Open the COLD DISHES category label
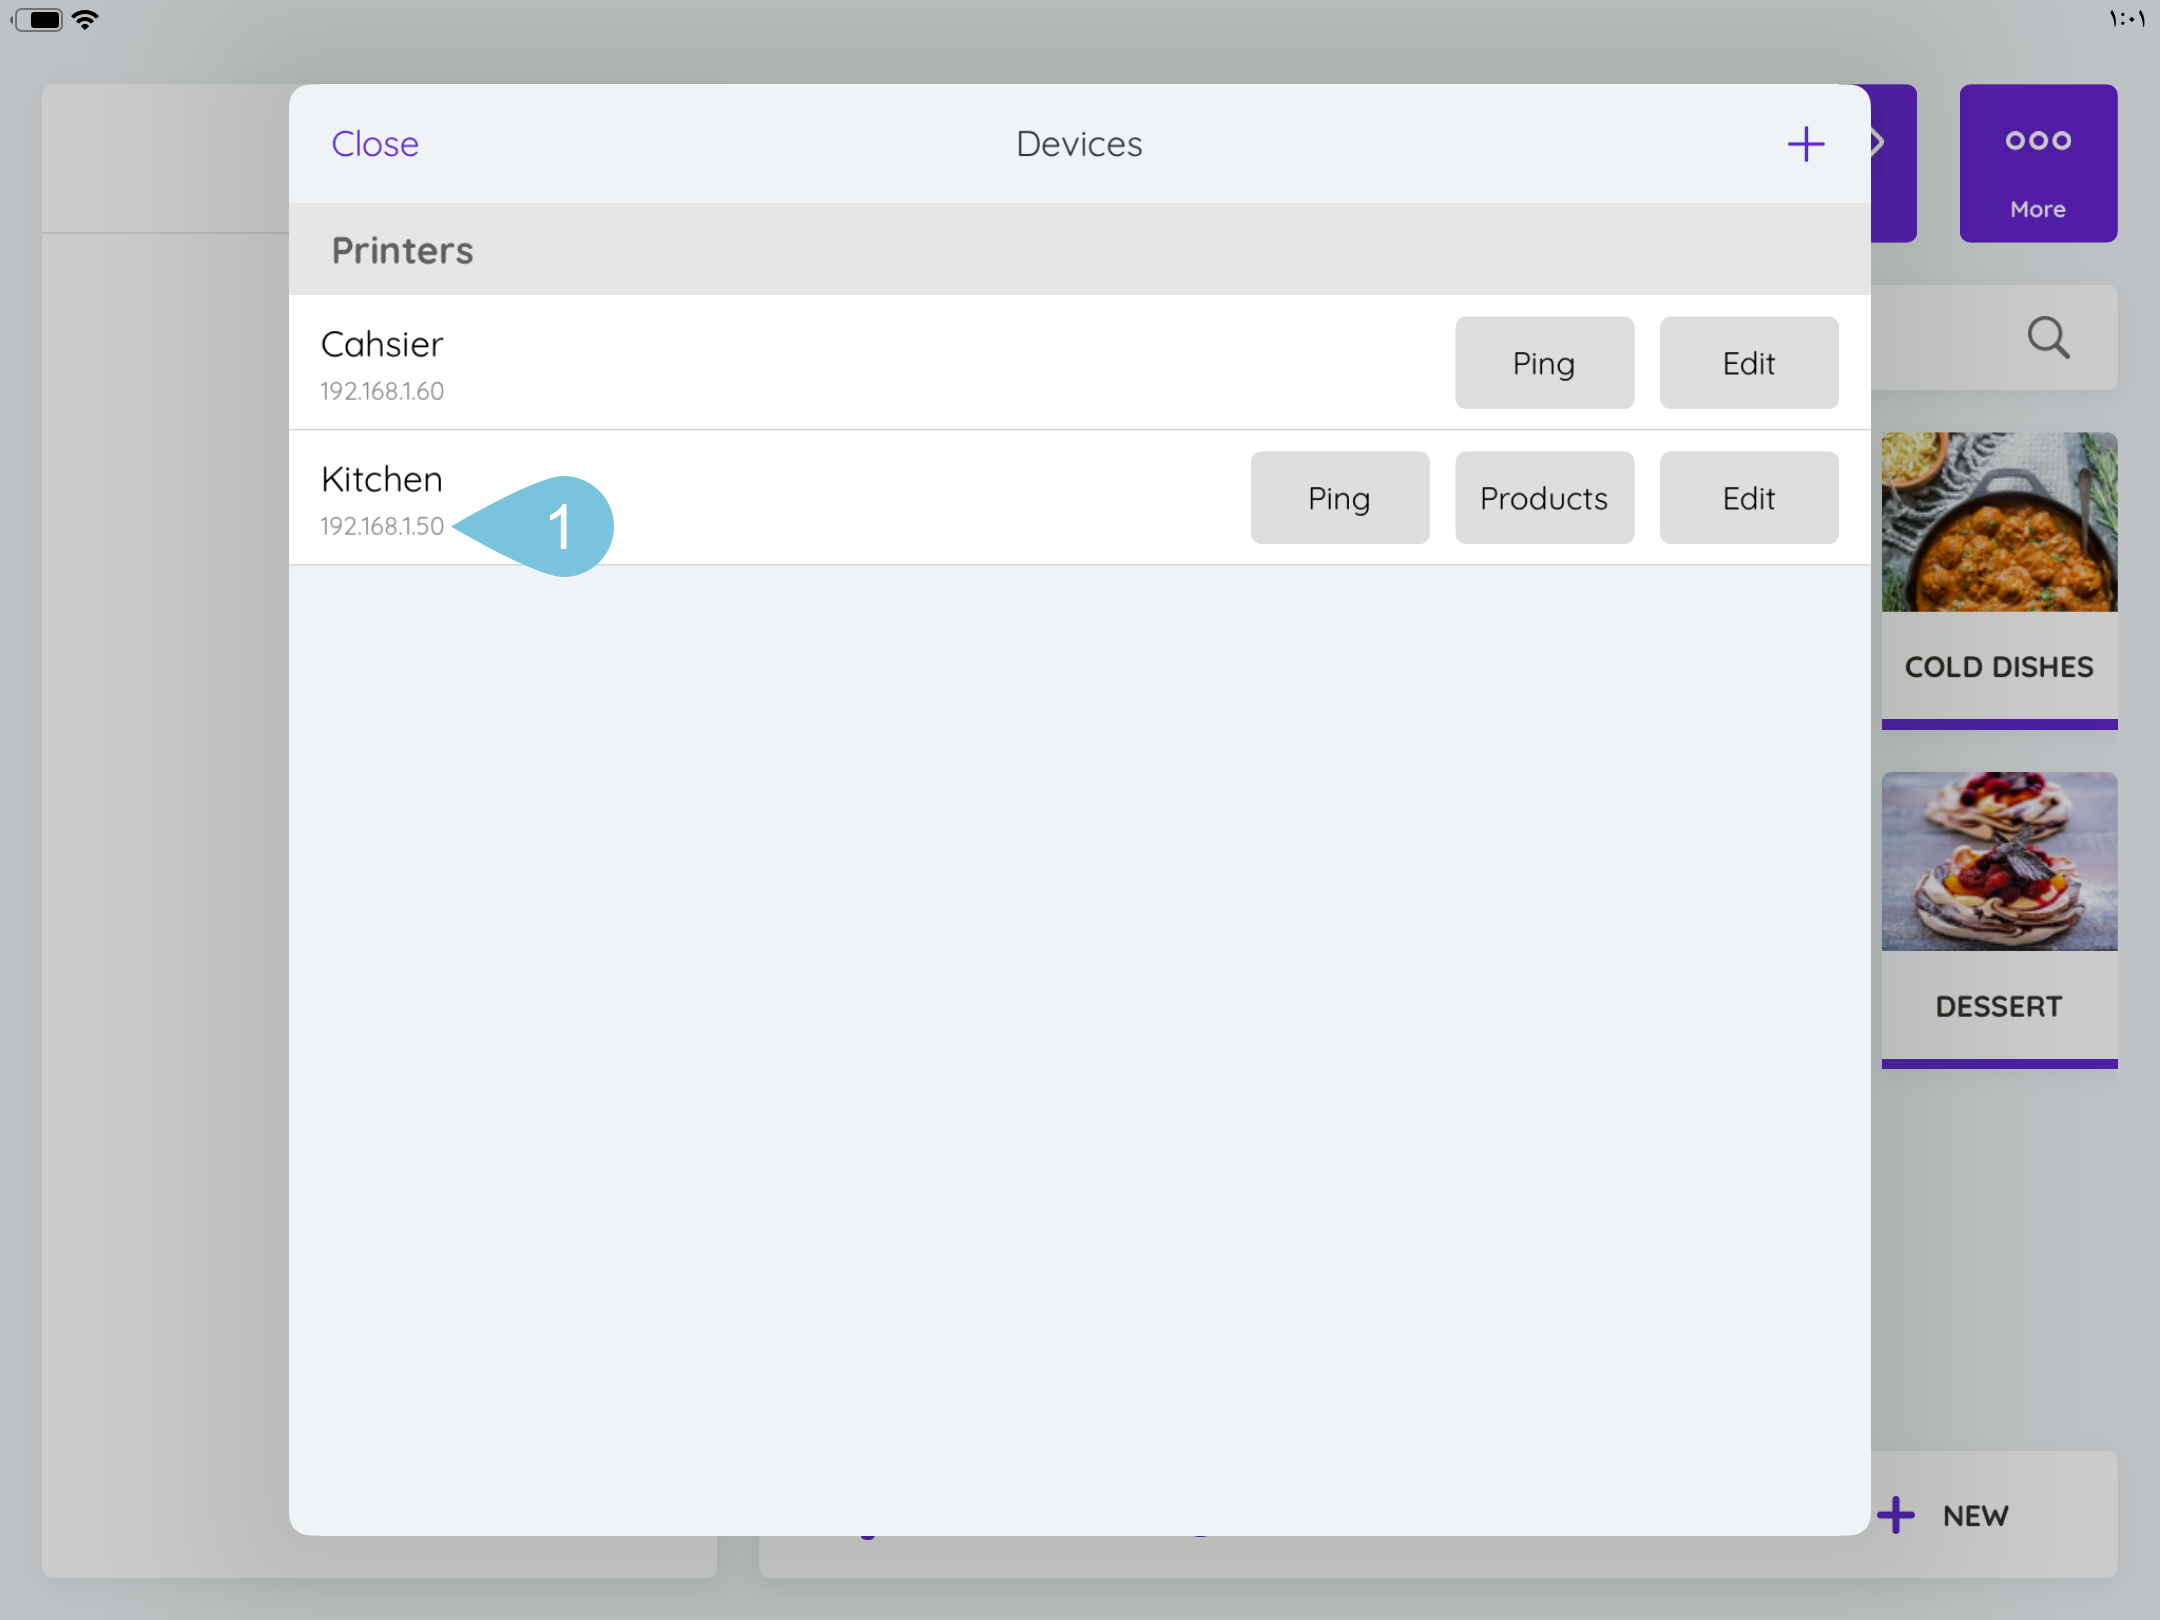The height and width of the screenshot is (1620, 2160). (x=1998, y=667)
